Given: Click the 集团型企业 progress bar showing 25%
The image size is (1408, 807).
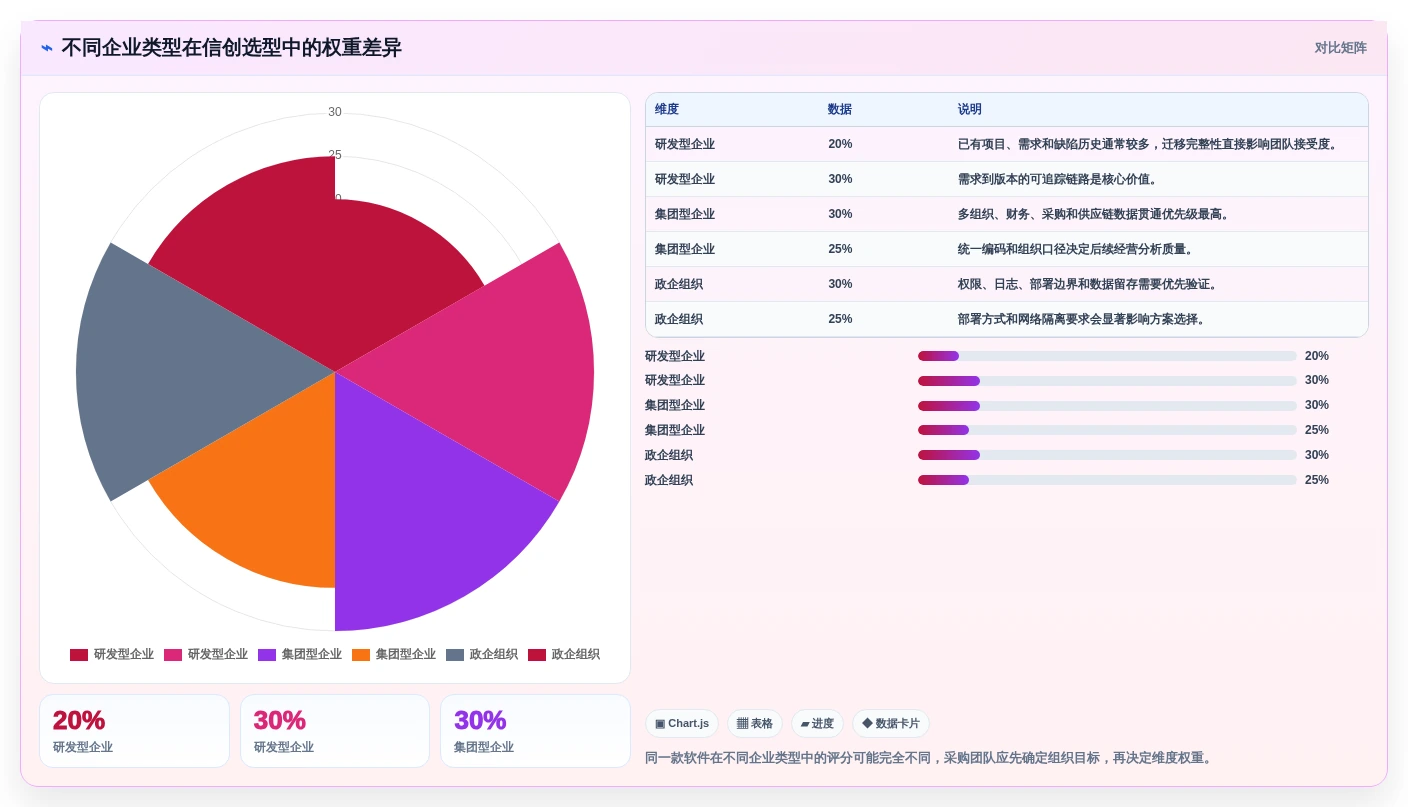Looking at the screenshot, I should pos(1107,430).
